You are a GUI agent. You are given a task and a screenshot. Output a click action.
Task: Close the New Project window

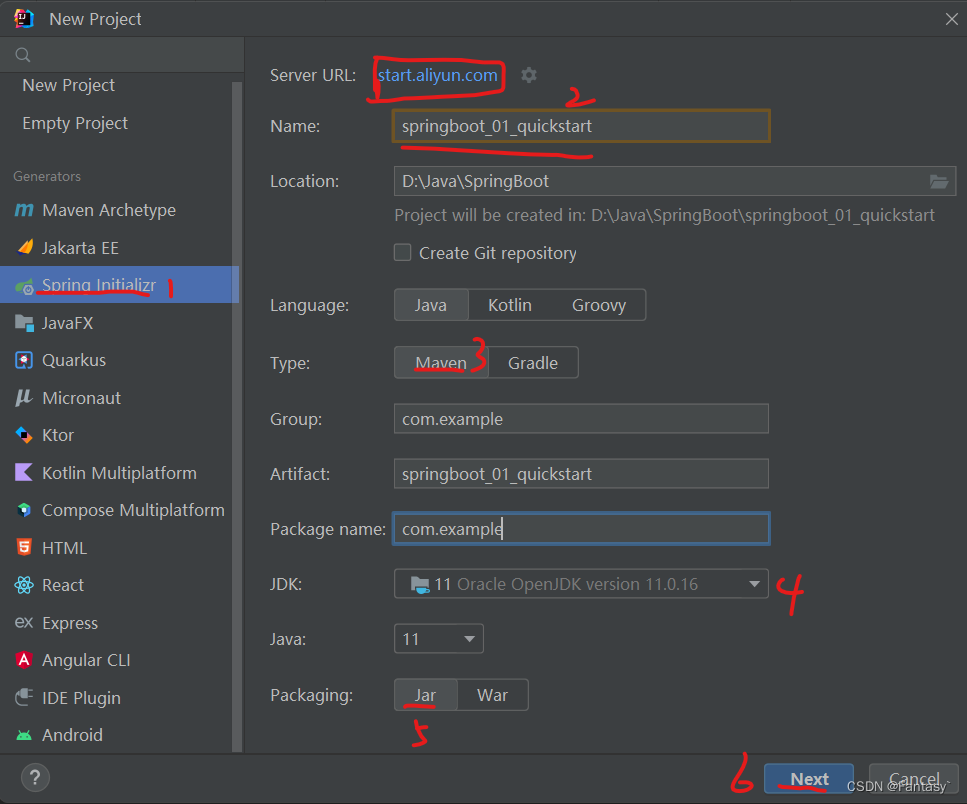[952, 19]
